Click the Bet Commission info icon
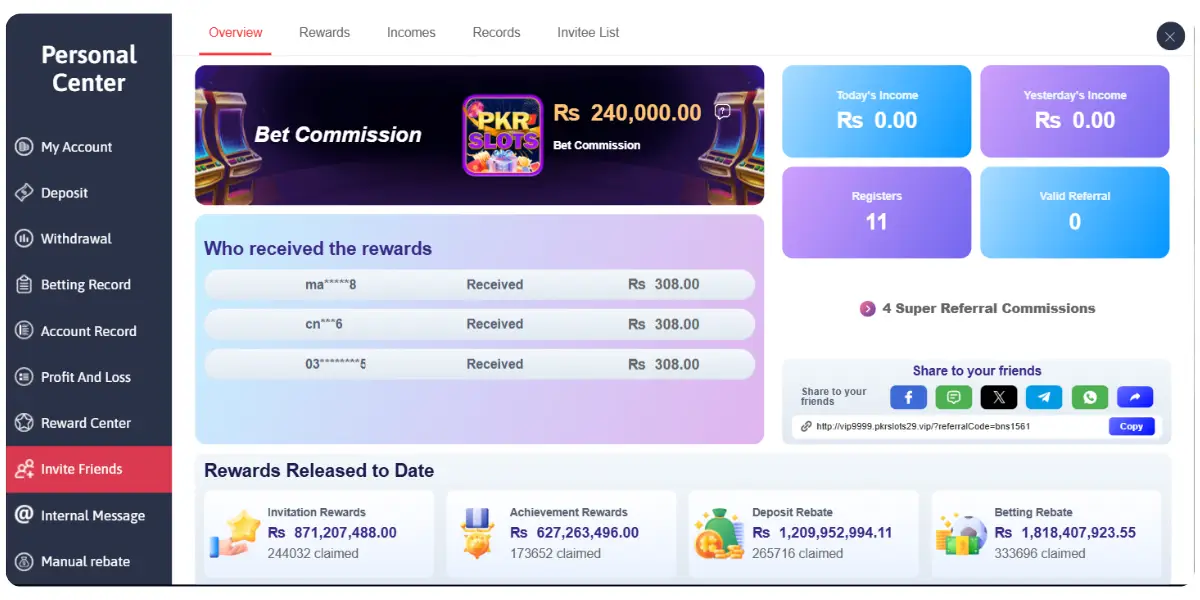 (x=723, y=112)
